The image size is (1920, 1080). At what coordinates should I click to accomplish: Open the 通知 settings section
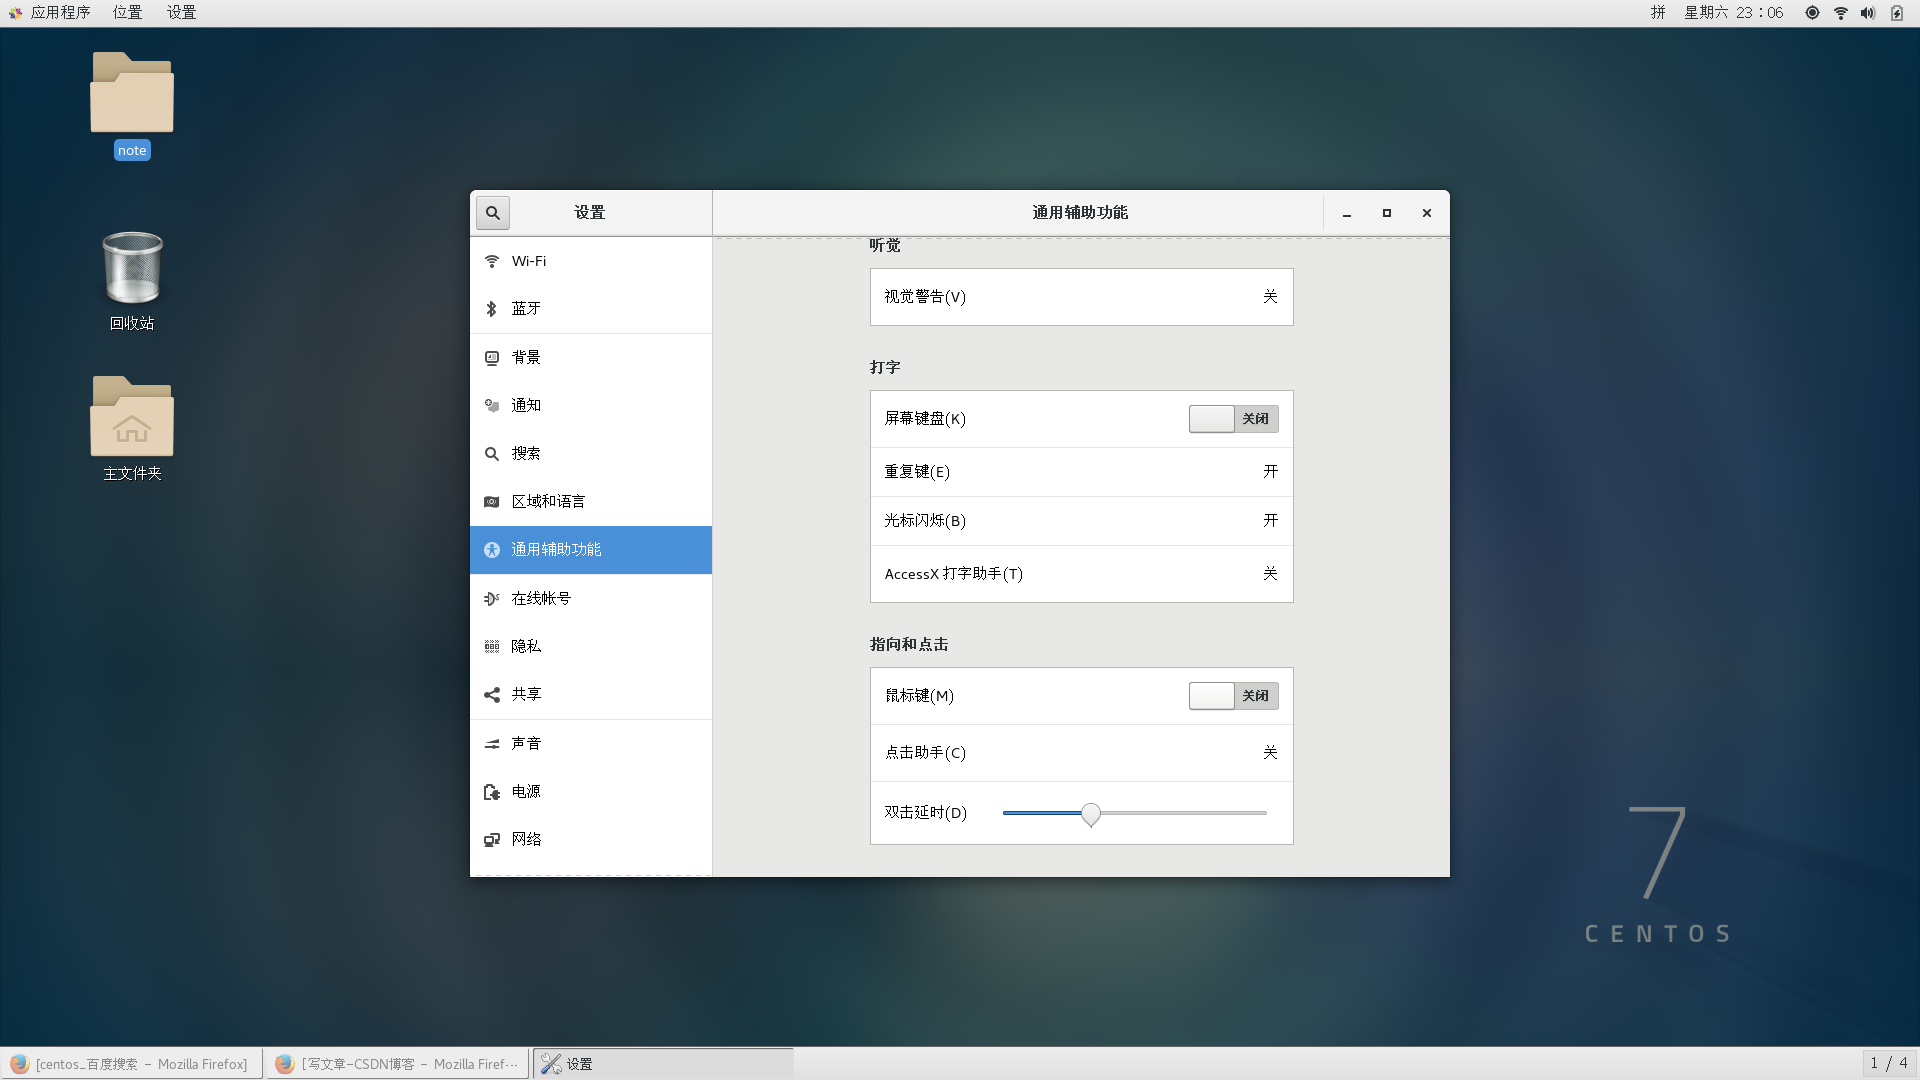(527, 405)
